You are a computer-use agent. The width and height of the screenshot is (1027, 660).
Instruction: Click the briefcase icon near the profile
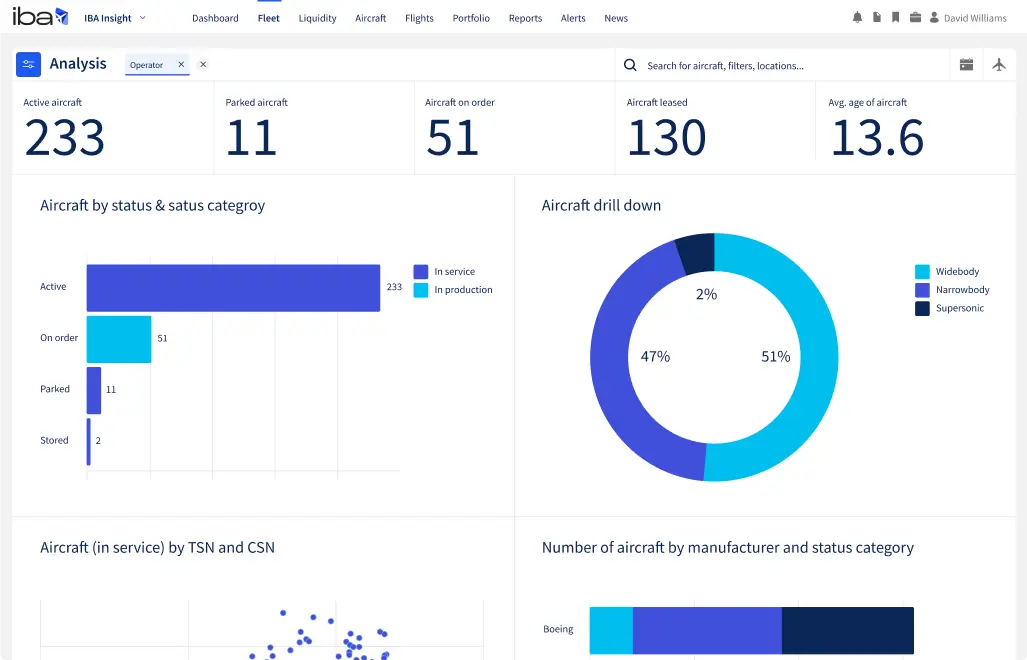point(916,17)
